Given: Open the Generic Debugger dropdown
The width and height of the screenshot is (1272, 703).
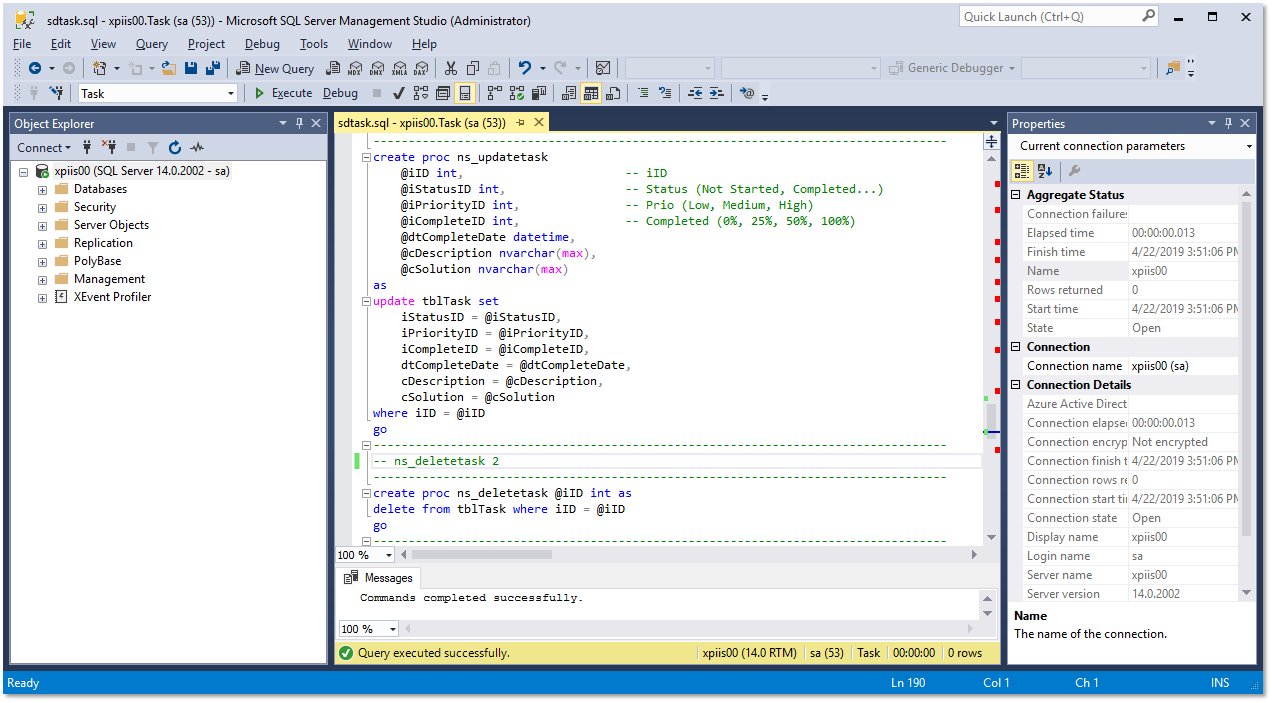Looking at the screenshot, I should click(x=951, y=68).
